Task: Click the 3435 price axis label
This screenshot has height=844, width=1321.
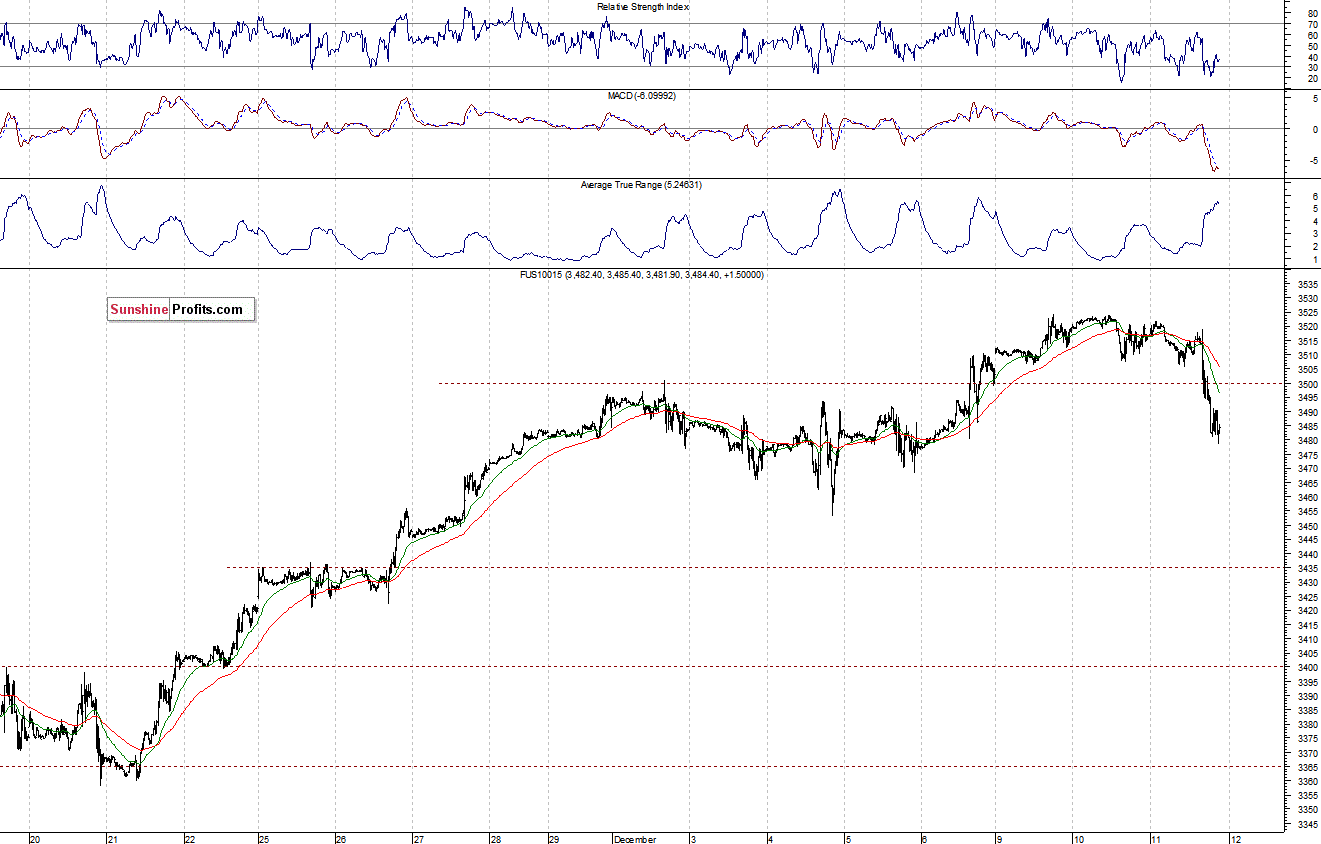Action: click(x=1306, y=568)
